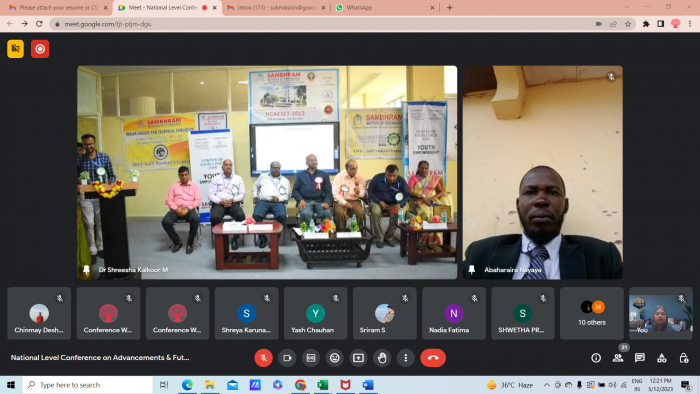Unmute the microphone in Meet controls
This screenshot has width=700, height=394.
pos(263,358)
